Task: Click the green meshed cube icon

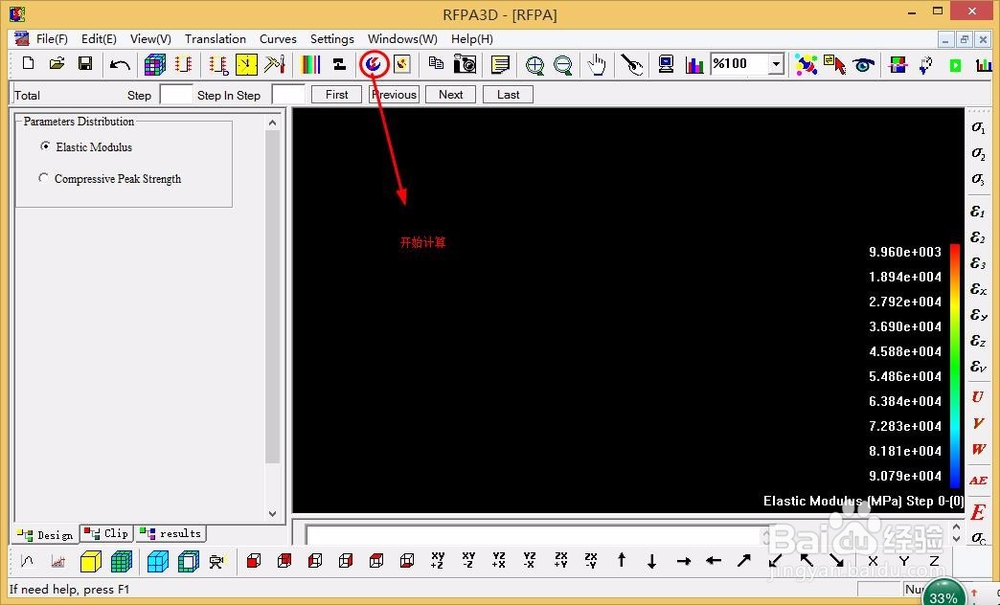Action: [x=121, y=561]
